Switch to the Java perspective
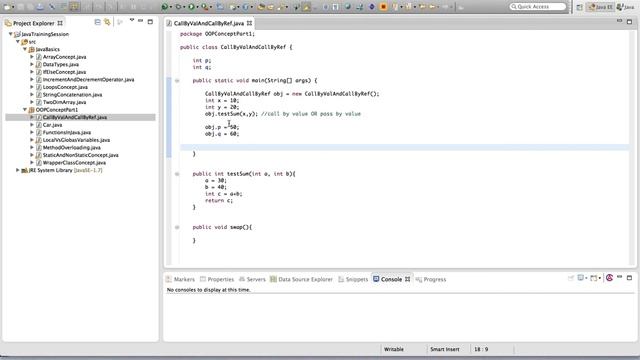 626,7
